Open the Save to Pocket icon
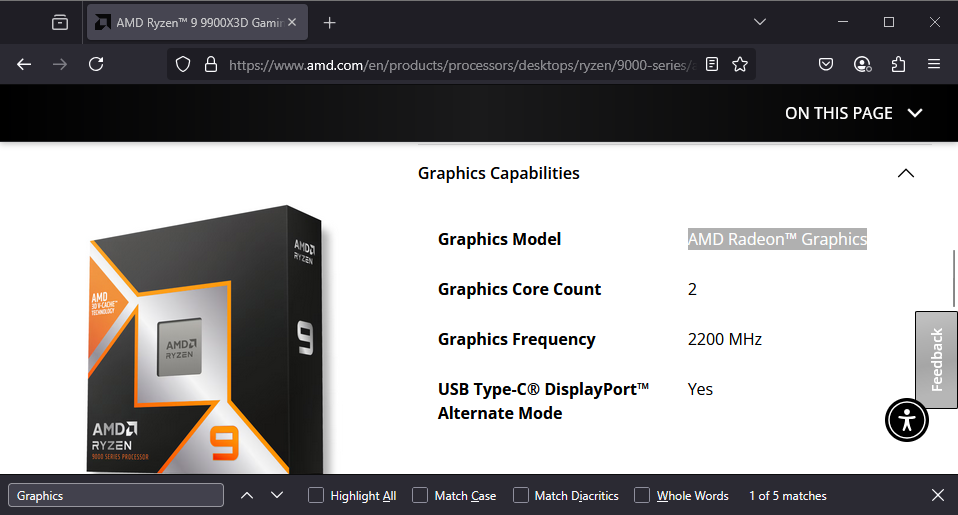The width and height of the screenshot is (958, 515). pos(826,64)
